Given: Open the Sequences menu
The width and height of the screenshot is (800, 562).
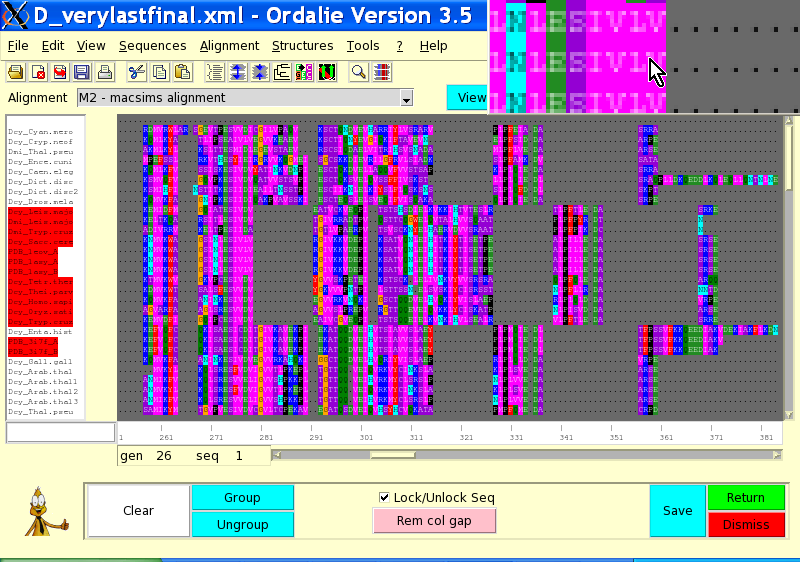Looking at the screenshot, I should [152, 46].
